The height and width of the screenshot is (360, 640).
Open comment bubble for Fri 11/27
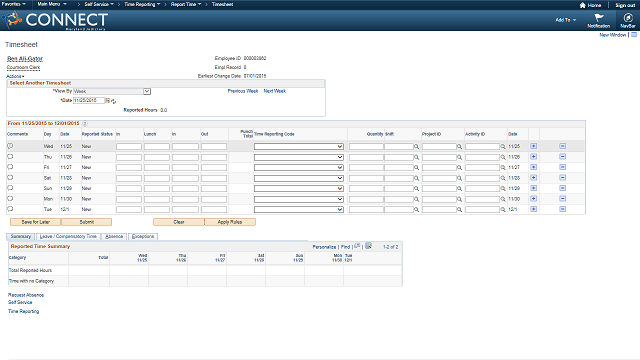(x=10, y=167)
